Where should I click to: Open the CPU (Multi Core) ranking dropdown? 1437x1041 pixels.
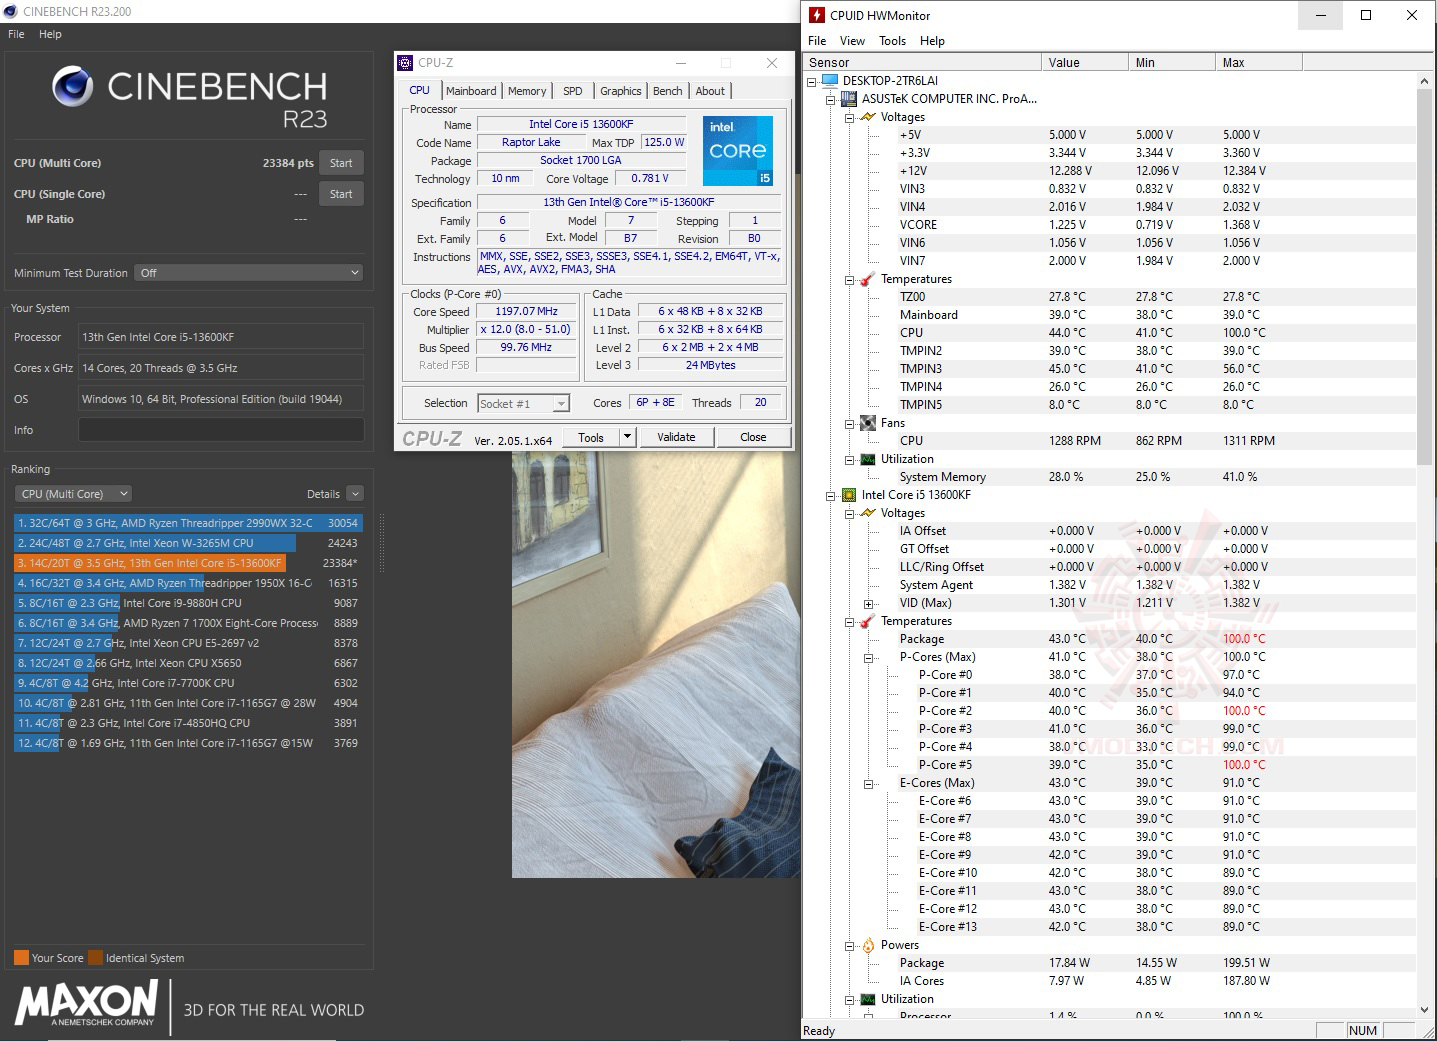coord(74,494)
